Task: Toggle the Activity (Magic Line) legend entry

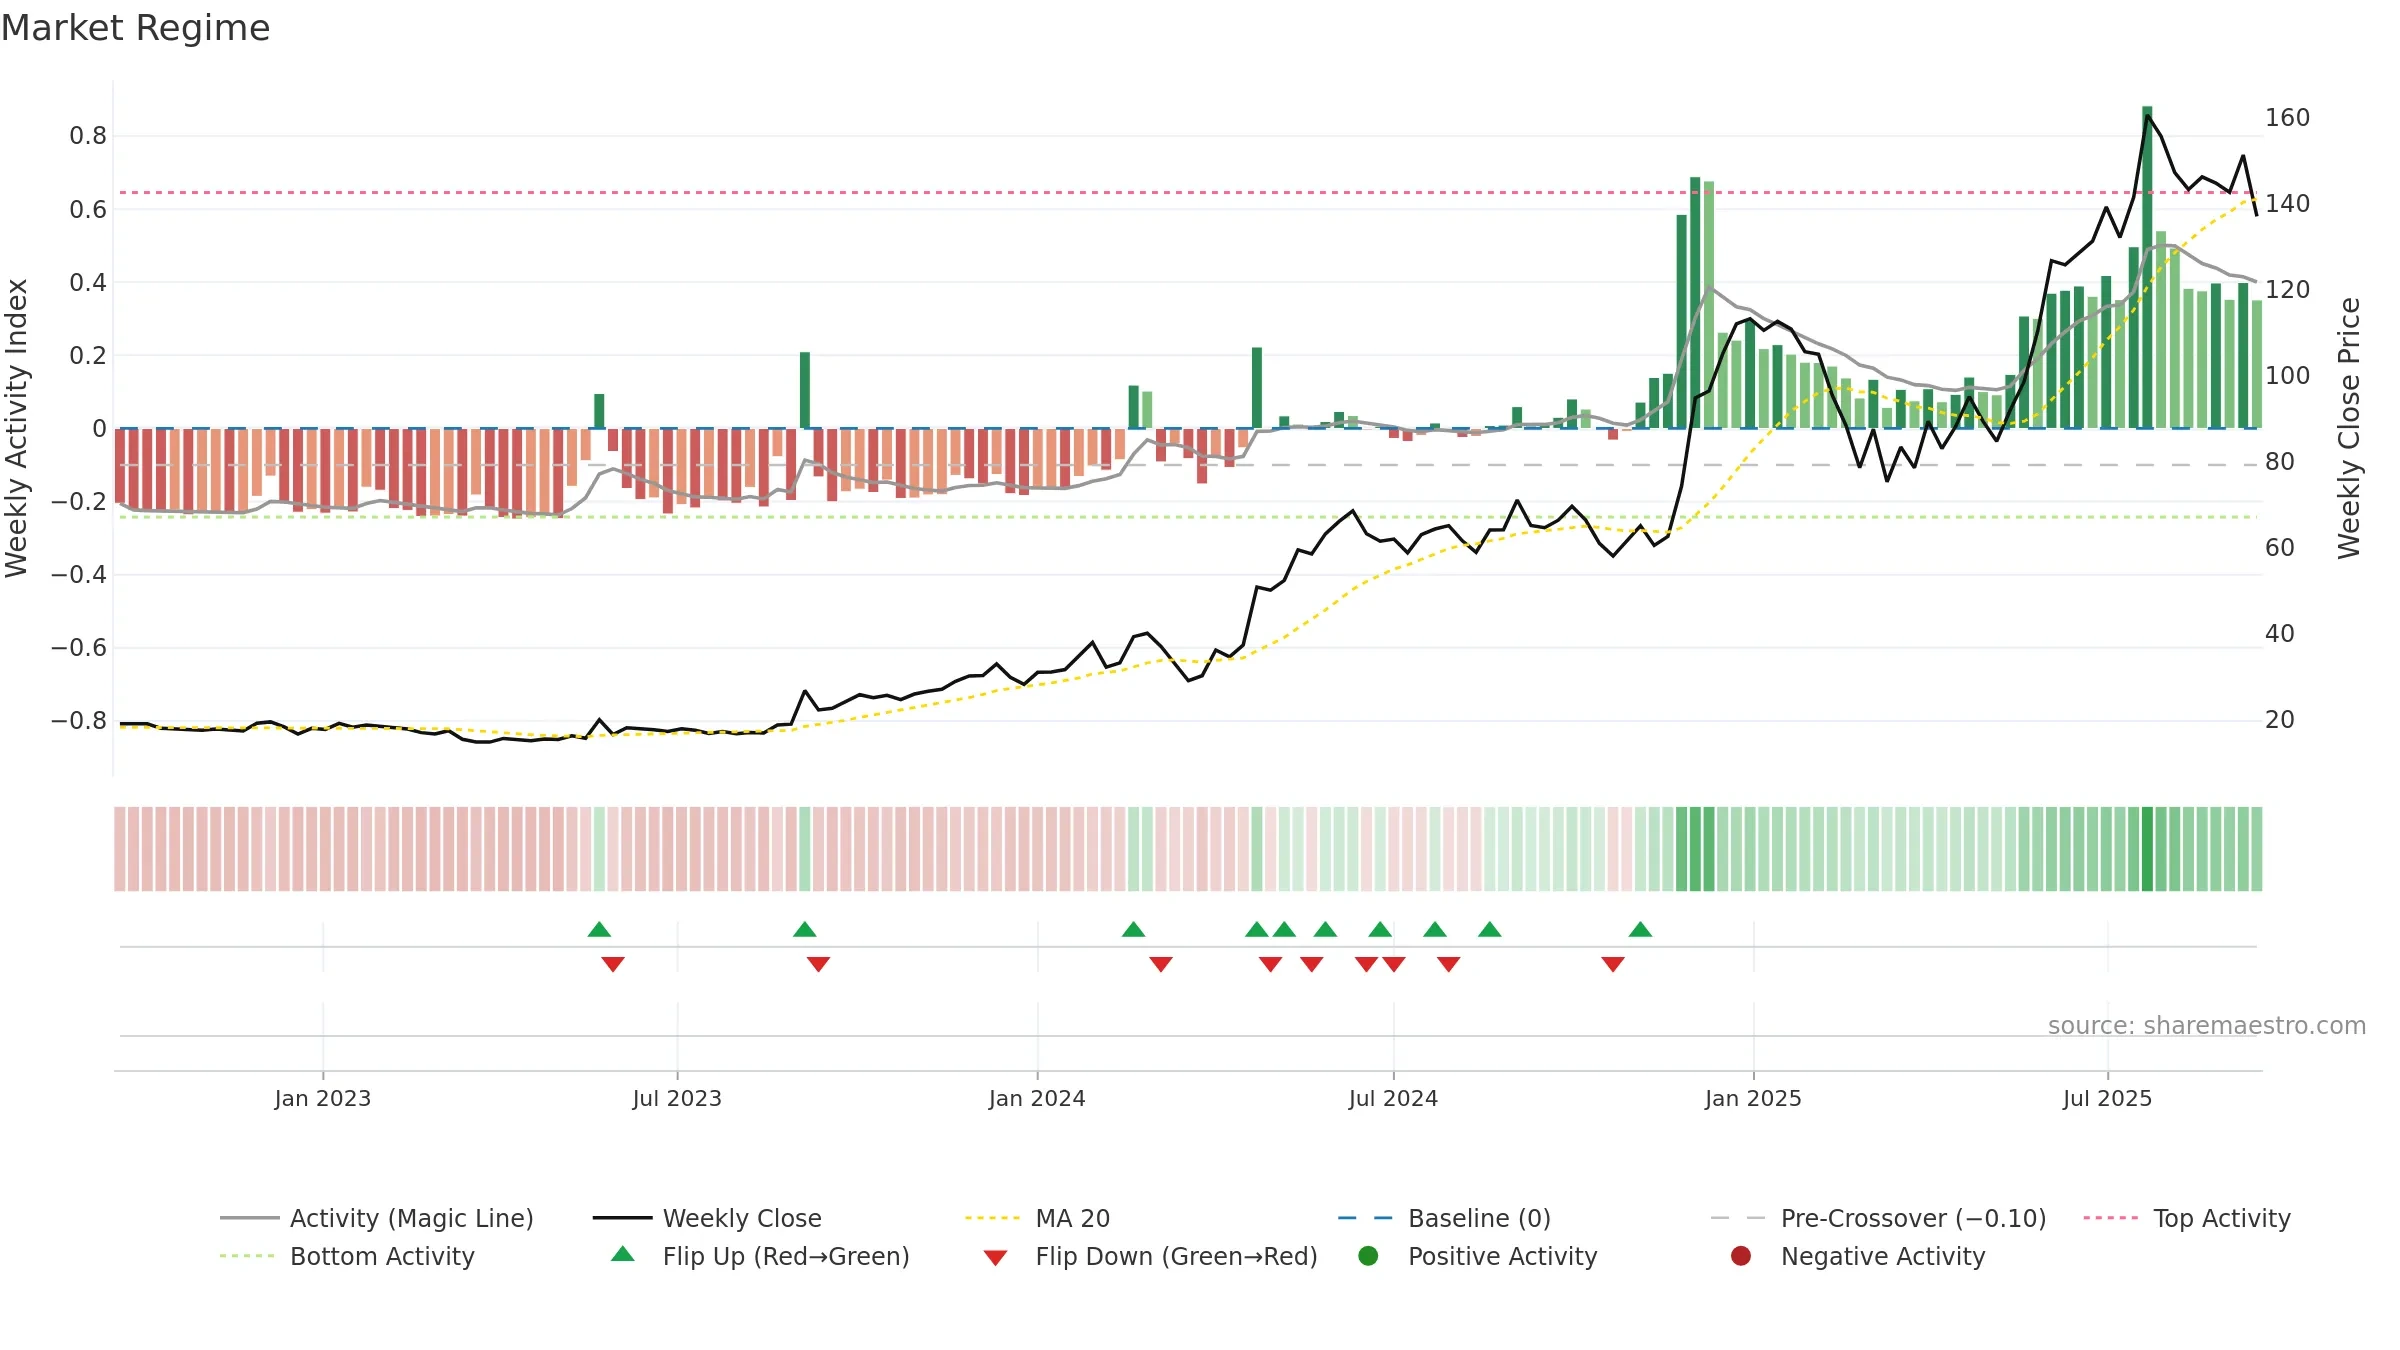Action: [x=377, y=1218]
